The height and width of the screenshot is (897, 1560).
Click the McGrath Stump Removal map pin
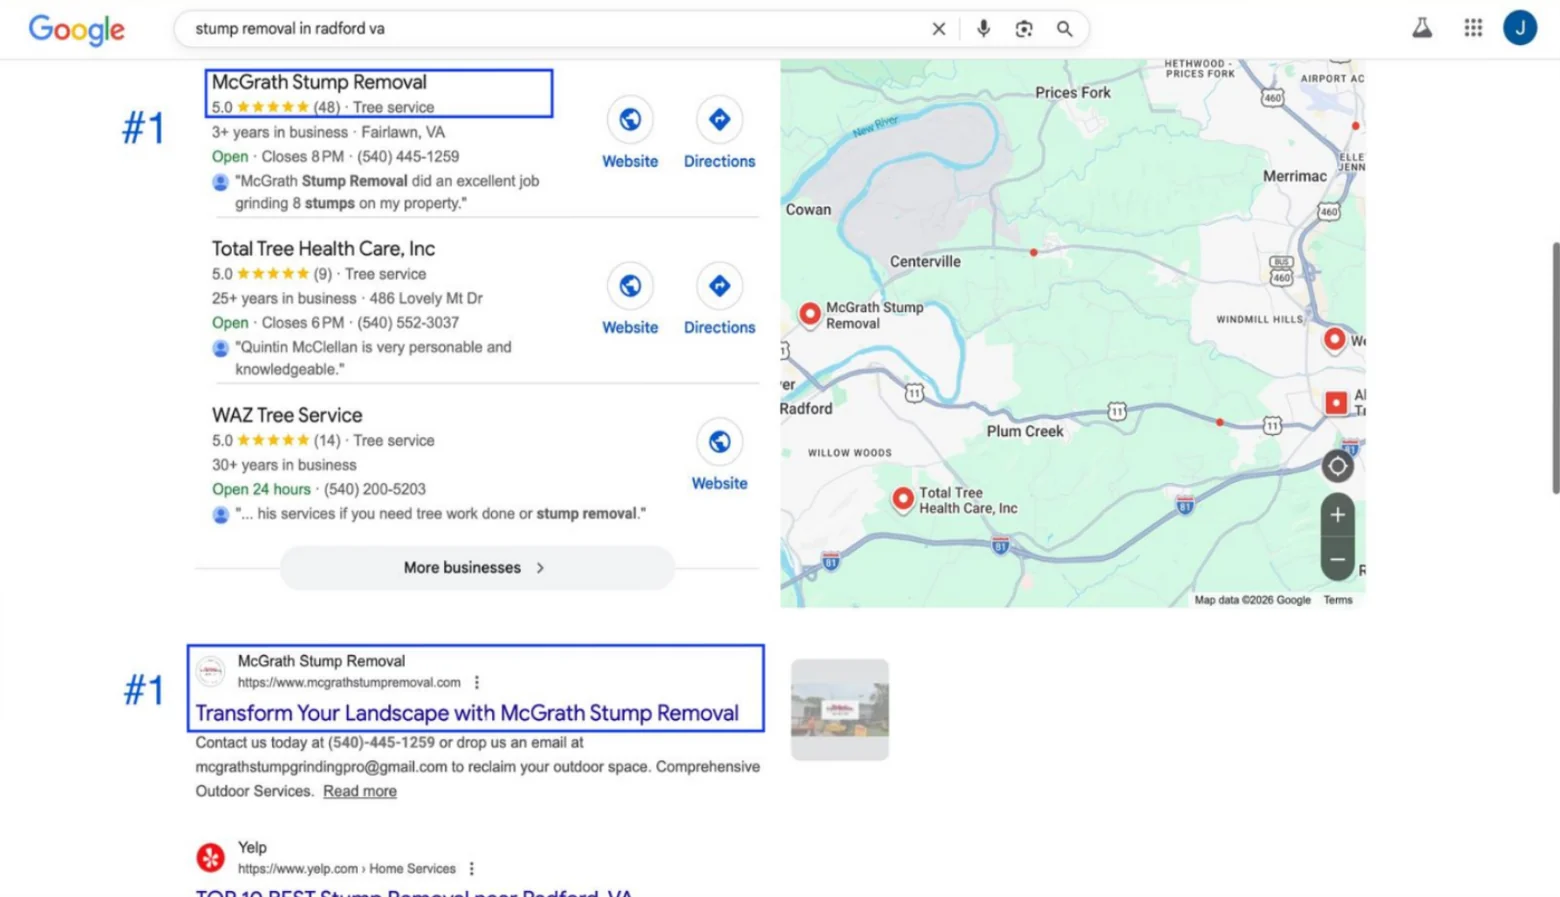coord(810,314)
